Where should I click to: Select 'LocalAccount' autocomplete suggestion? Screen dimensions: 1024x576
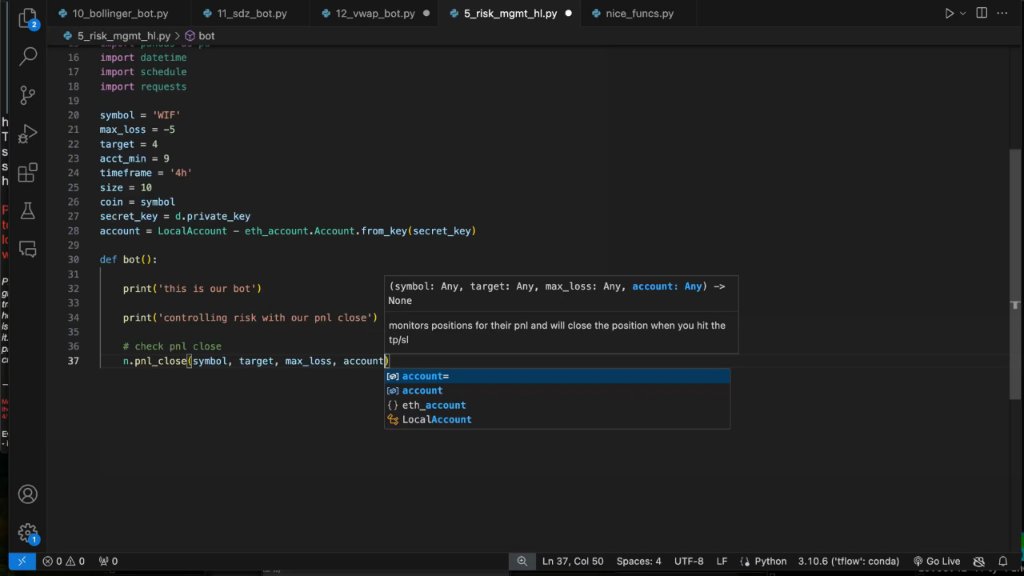557,419
